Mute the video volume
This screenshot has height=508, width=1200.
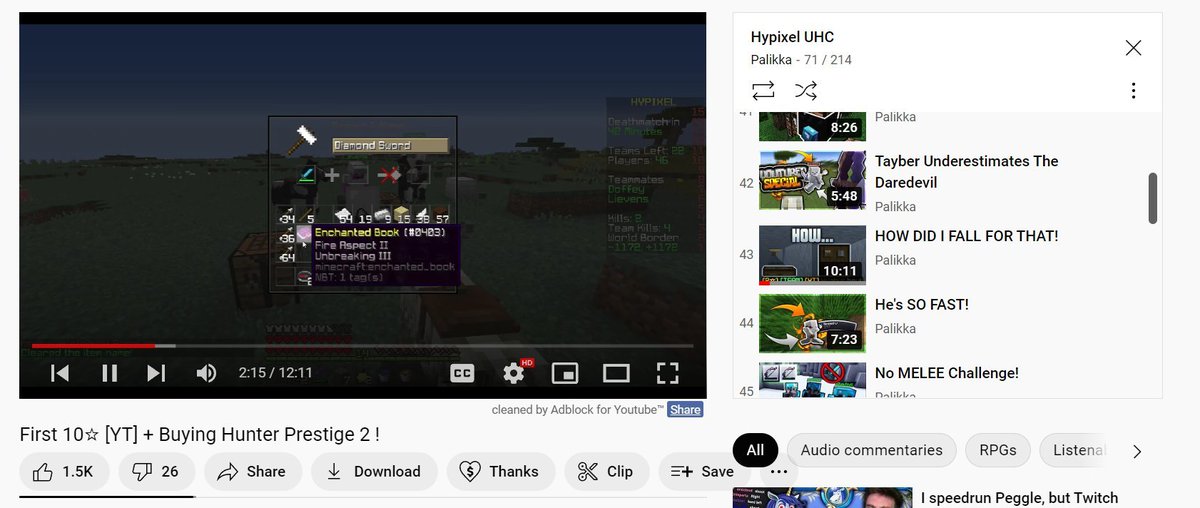[x=206, y=373]
